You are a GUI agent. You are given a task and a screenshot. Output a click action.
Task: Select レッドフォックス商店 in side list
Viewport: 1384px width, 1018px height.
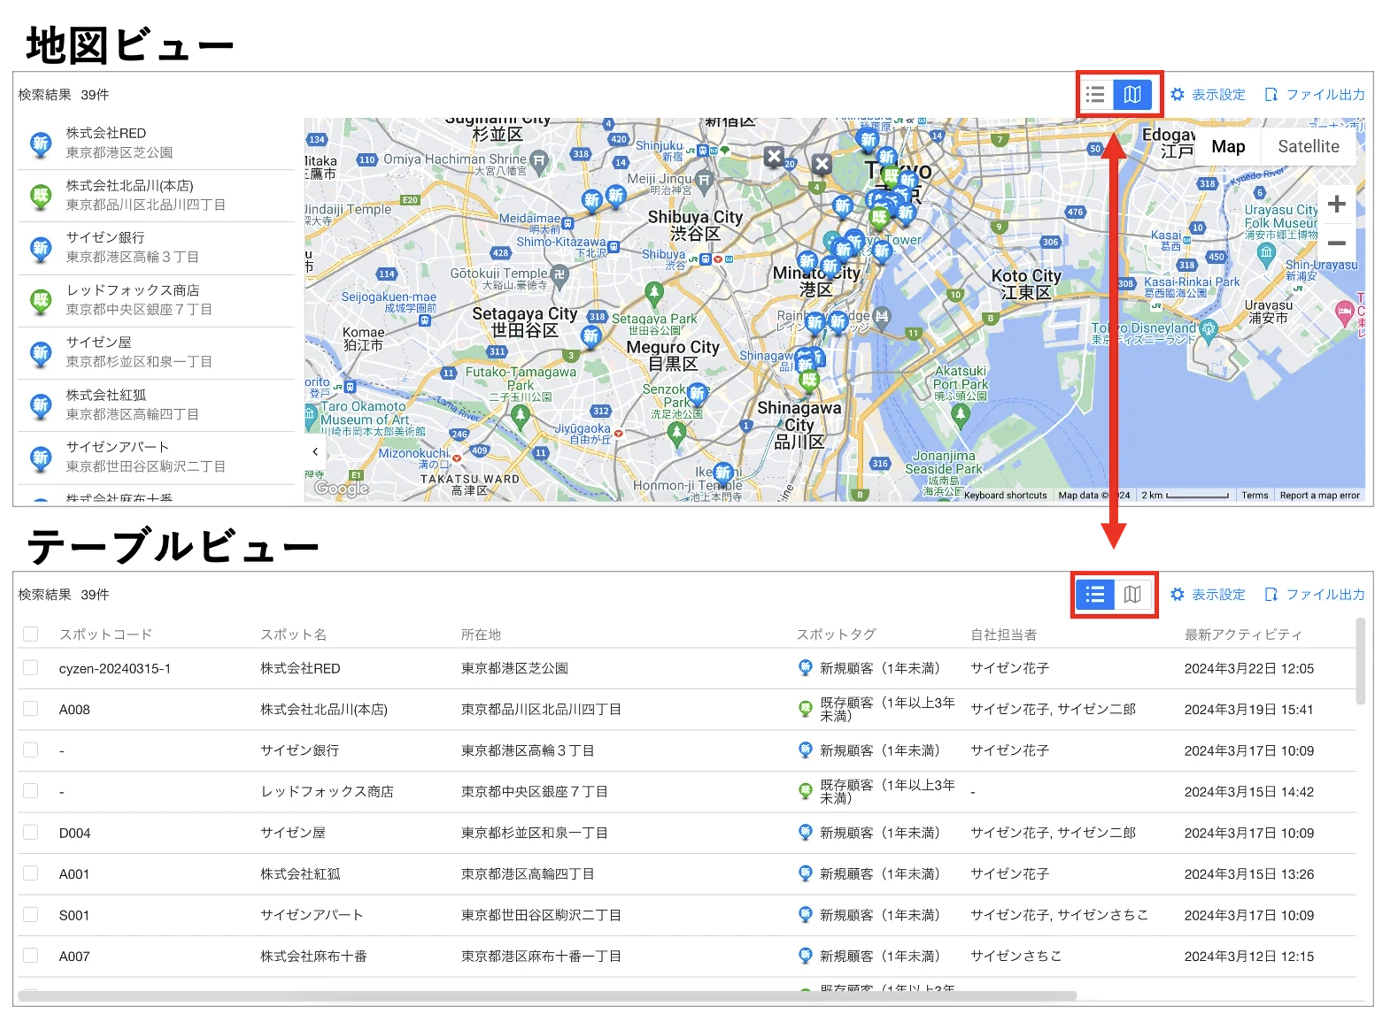pyautogui.click(x=156, y=300)
